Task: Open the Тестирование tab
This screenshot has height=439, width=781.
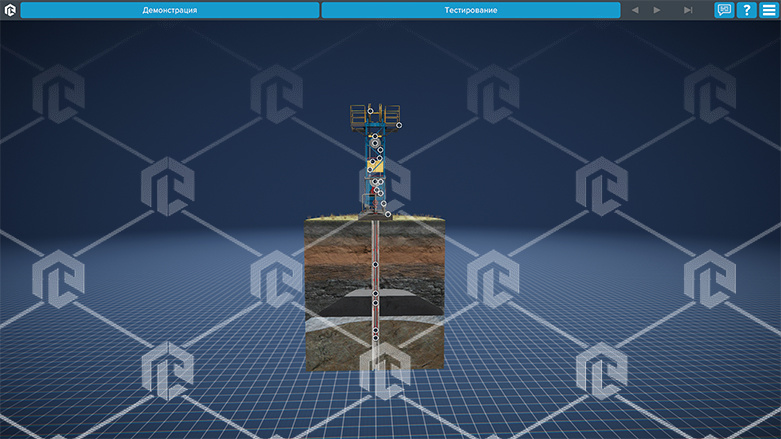Action: tap(470, 10)
